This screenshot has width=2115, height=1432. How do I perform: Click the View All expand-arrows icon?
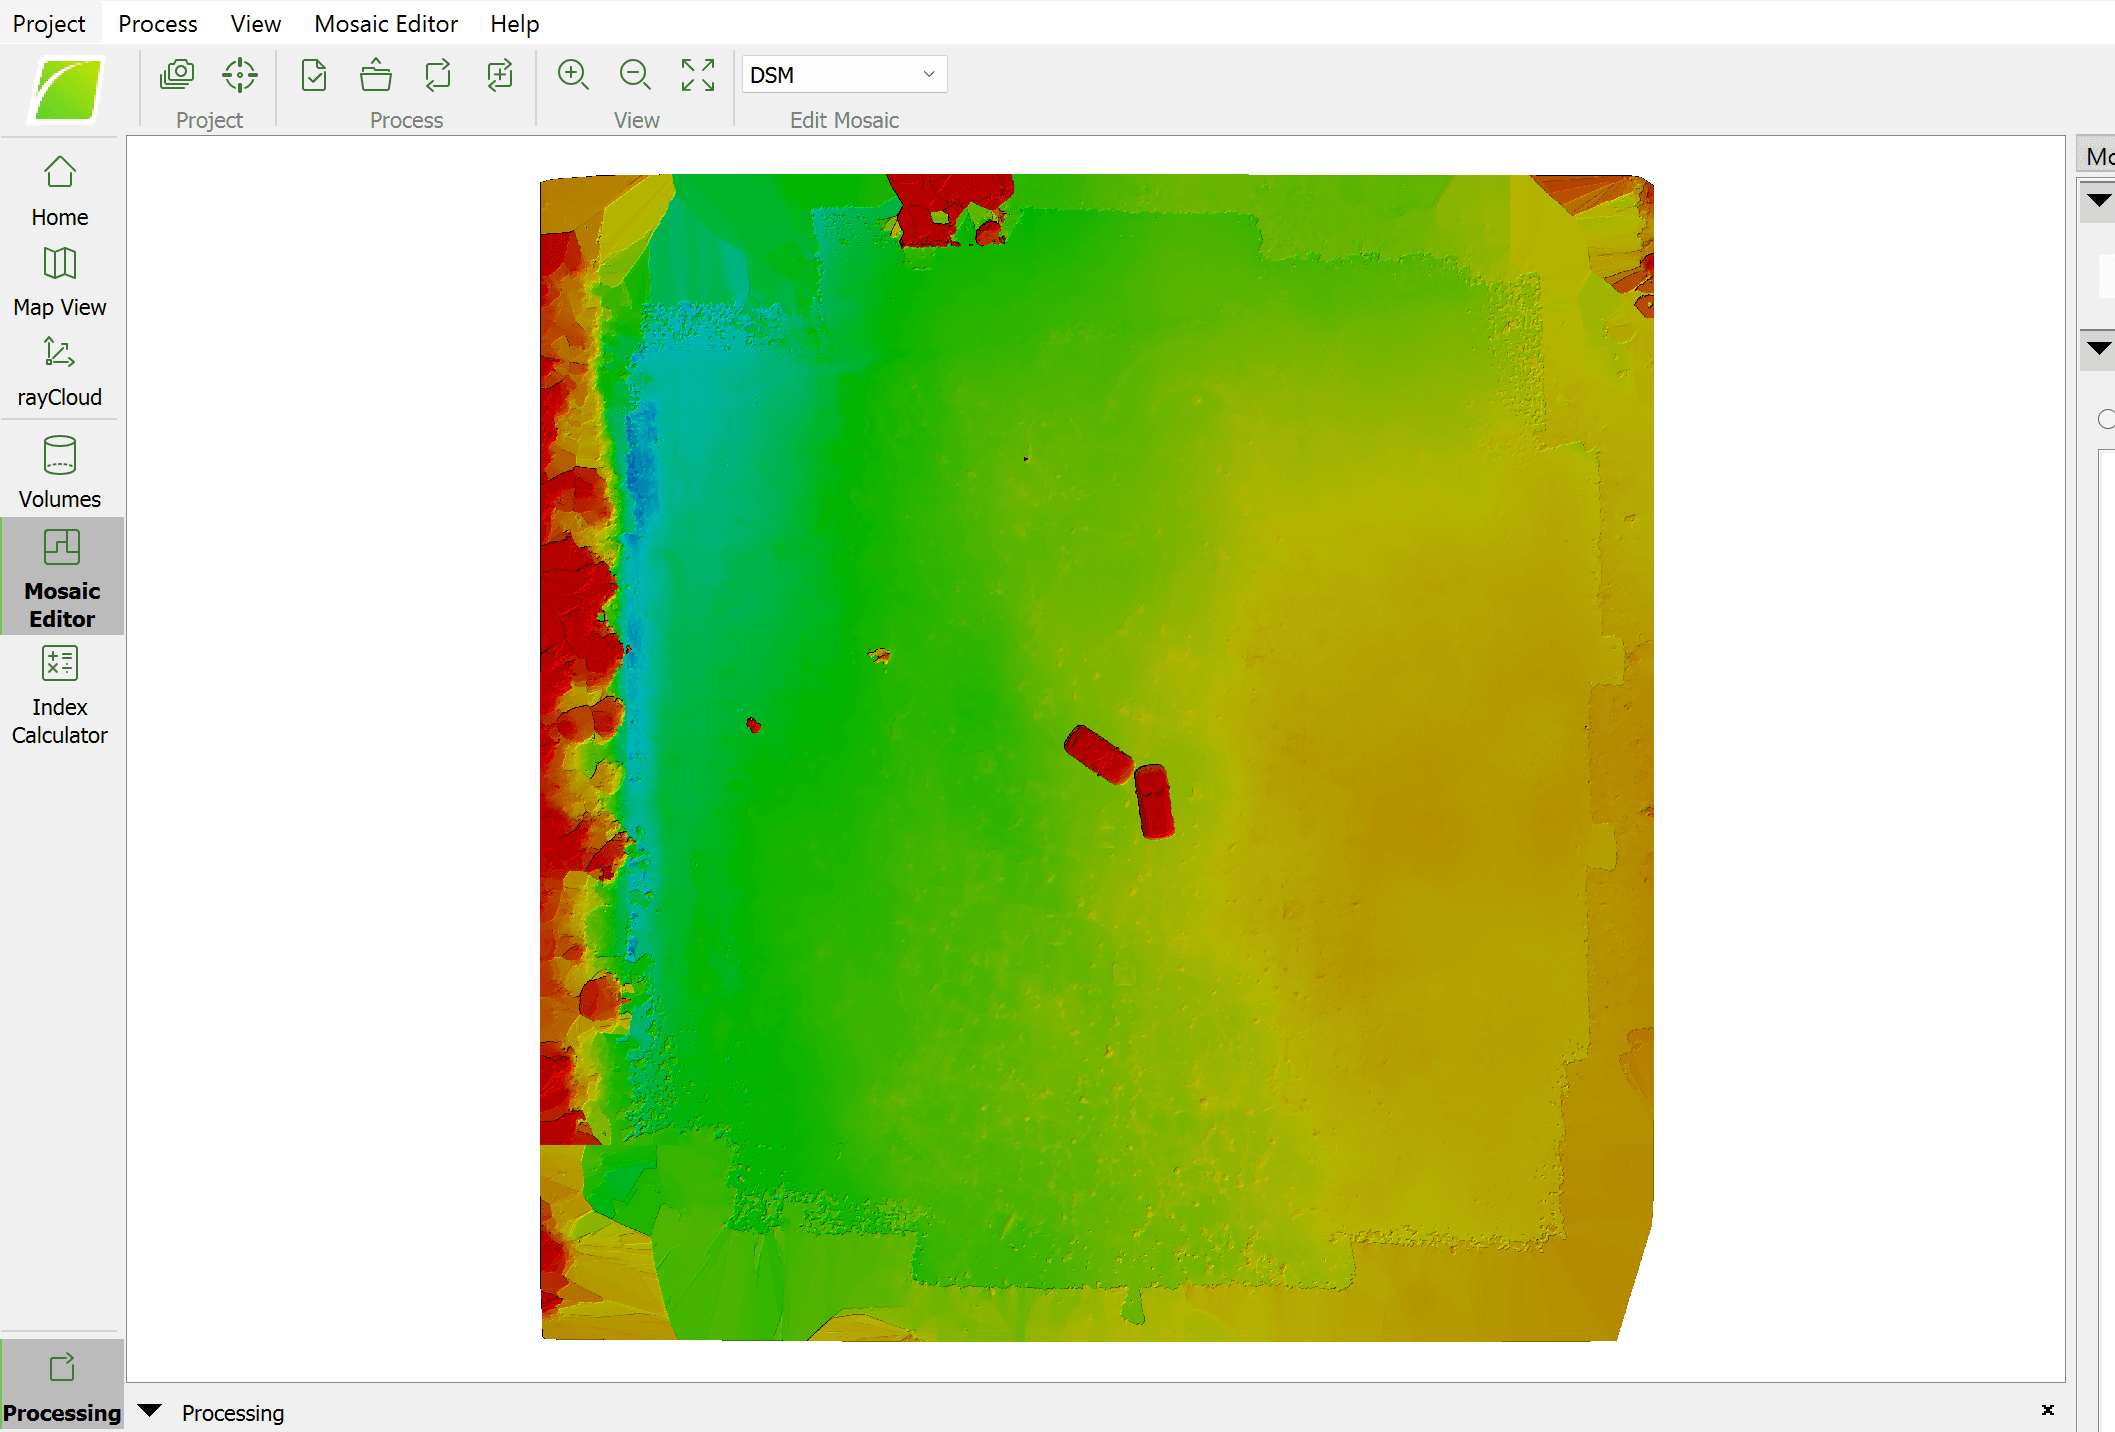698,75
